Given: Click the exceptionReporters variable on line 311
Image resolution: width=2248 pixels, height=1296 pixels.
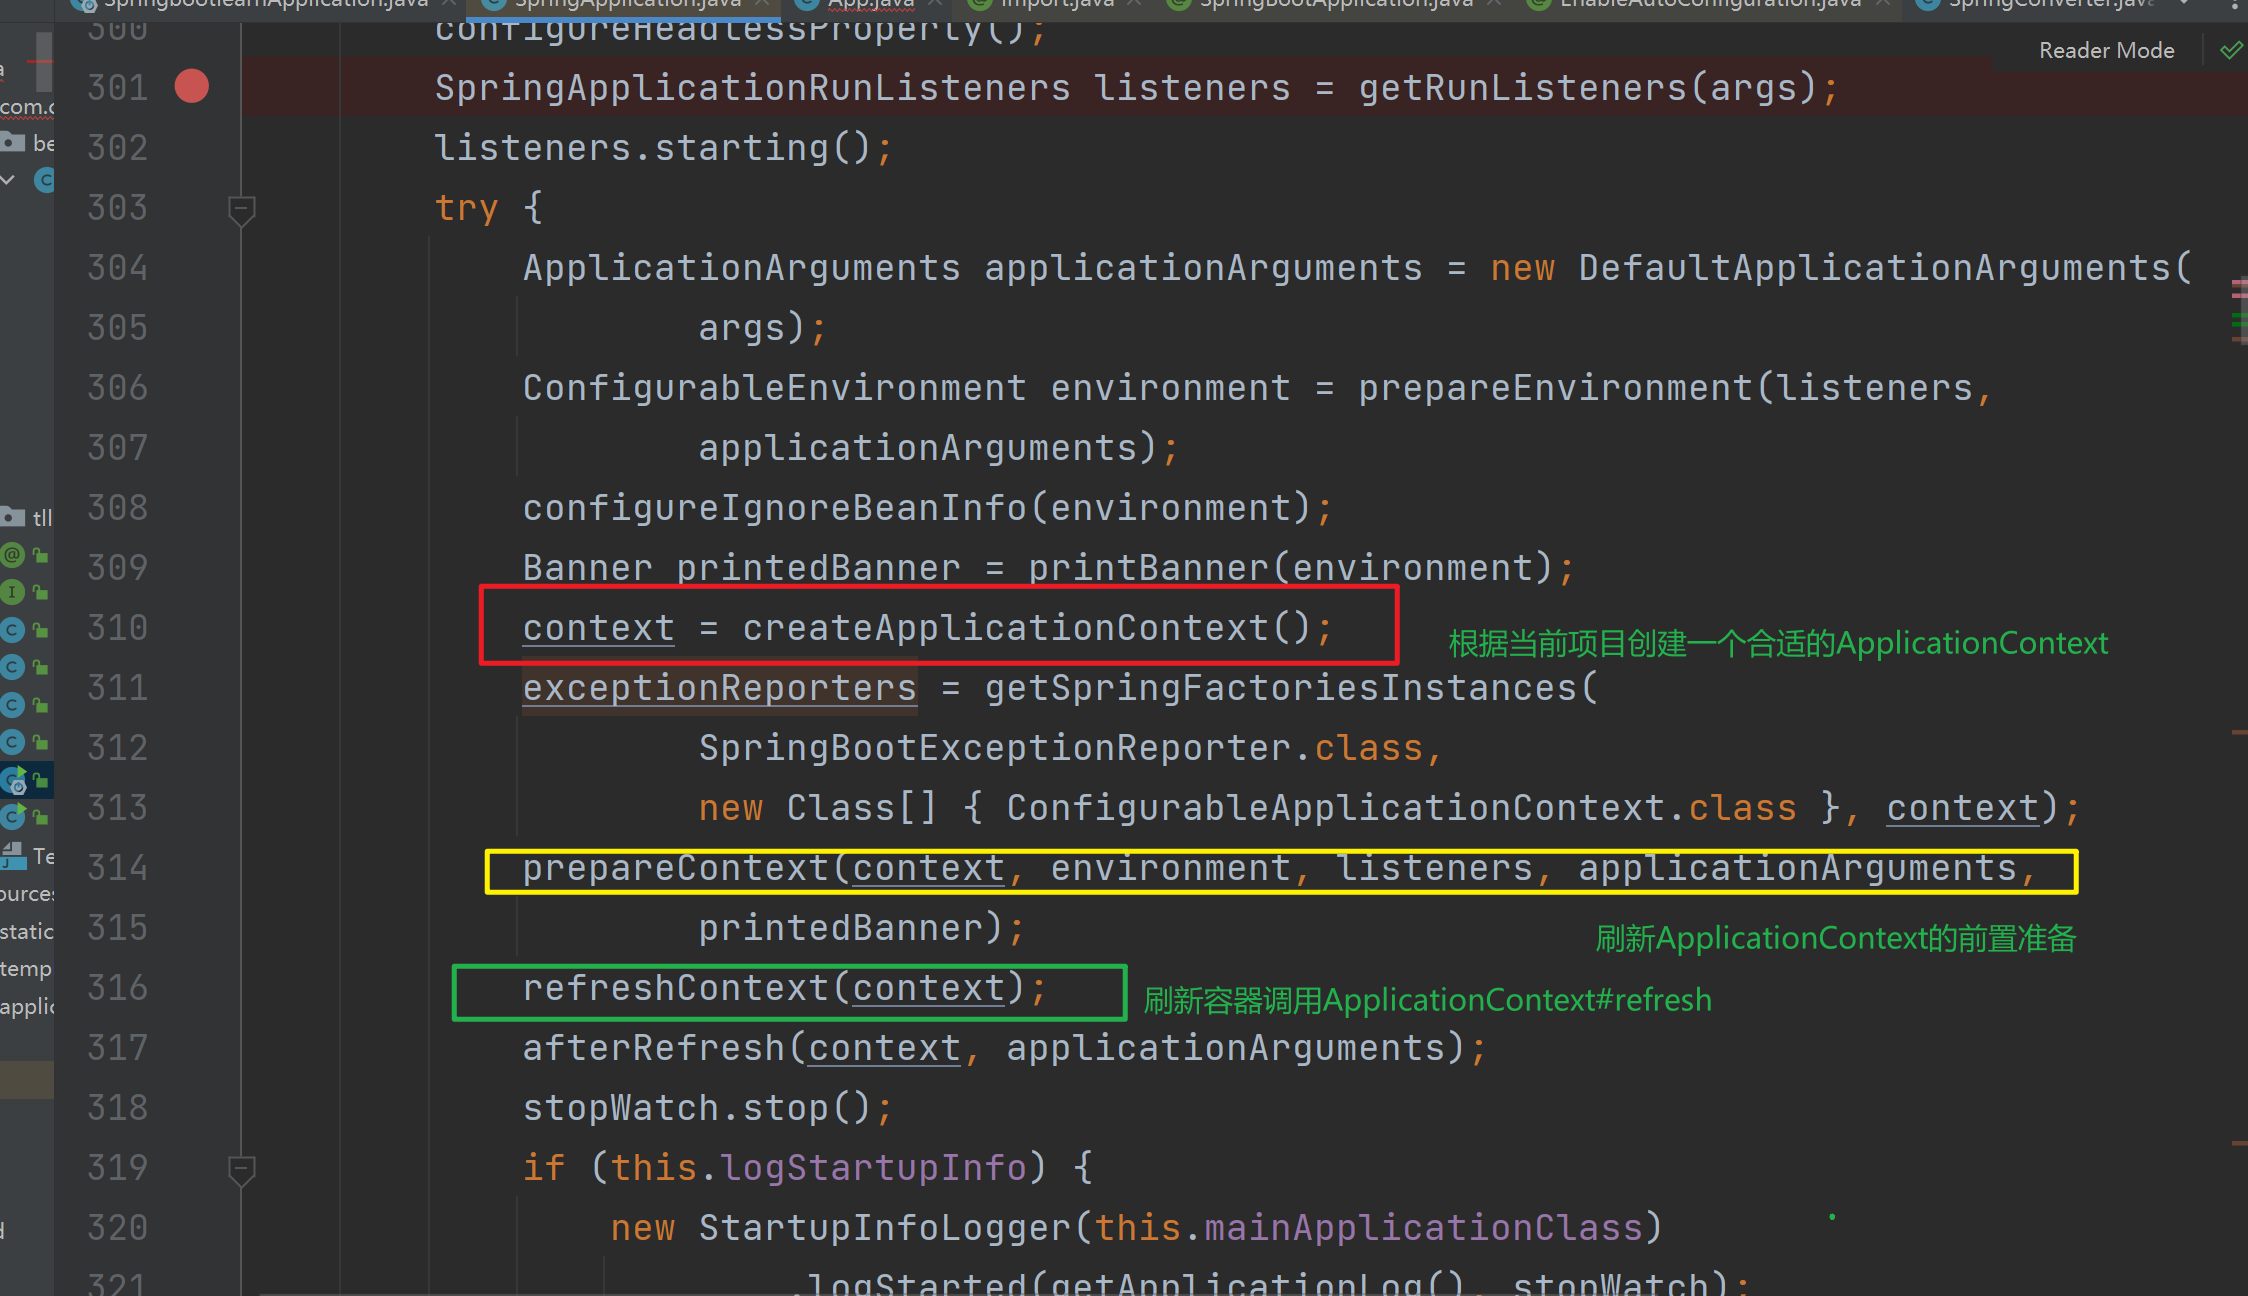Looking at the screenshot, I should click(720, 688).
